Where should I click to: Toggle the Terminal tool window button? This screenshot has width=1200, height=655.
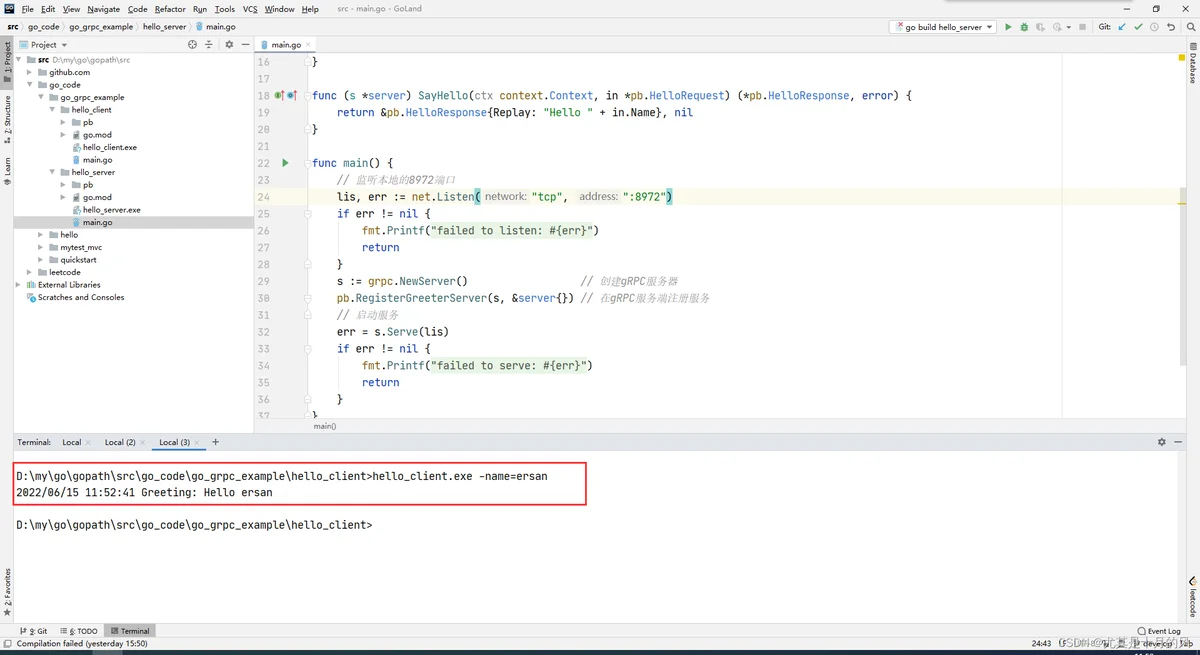click(x=130, y=631)
